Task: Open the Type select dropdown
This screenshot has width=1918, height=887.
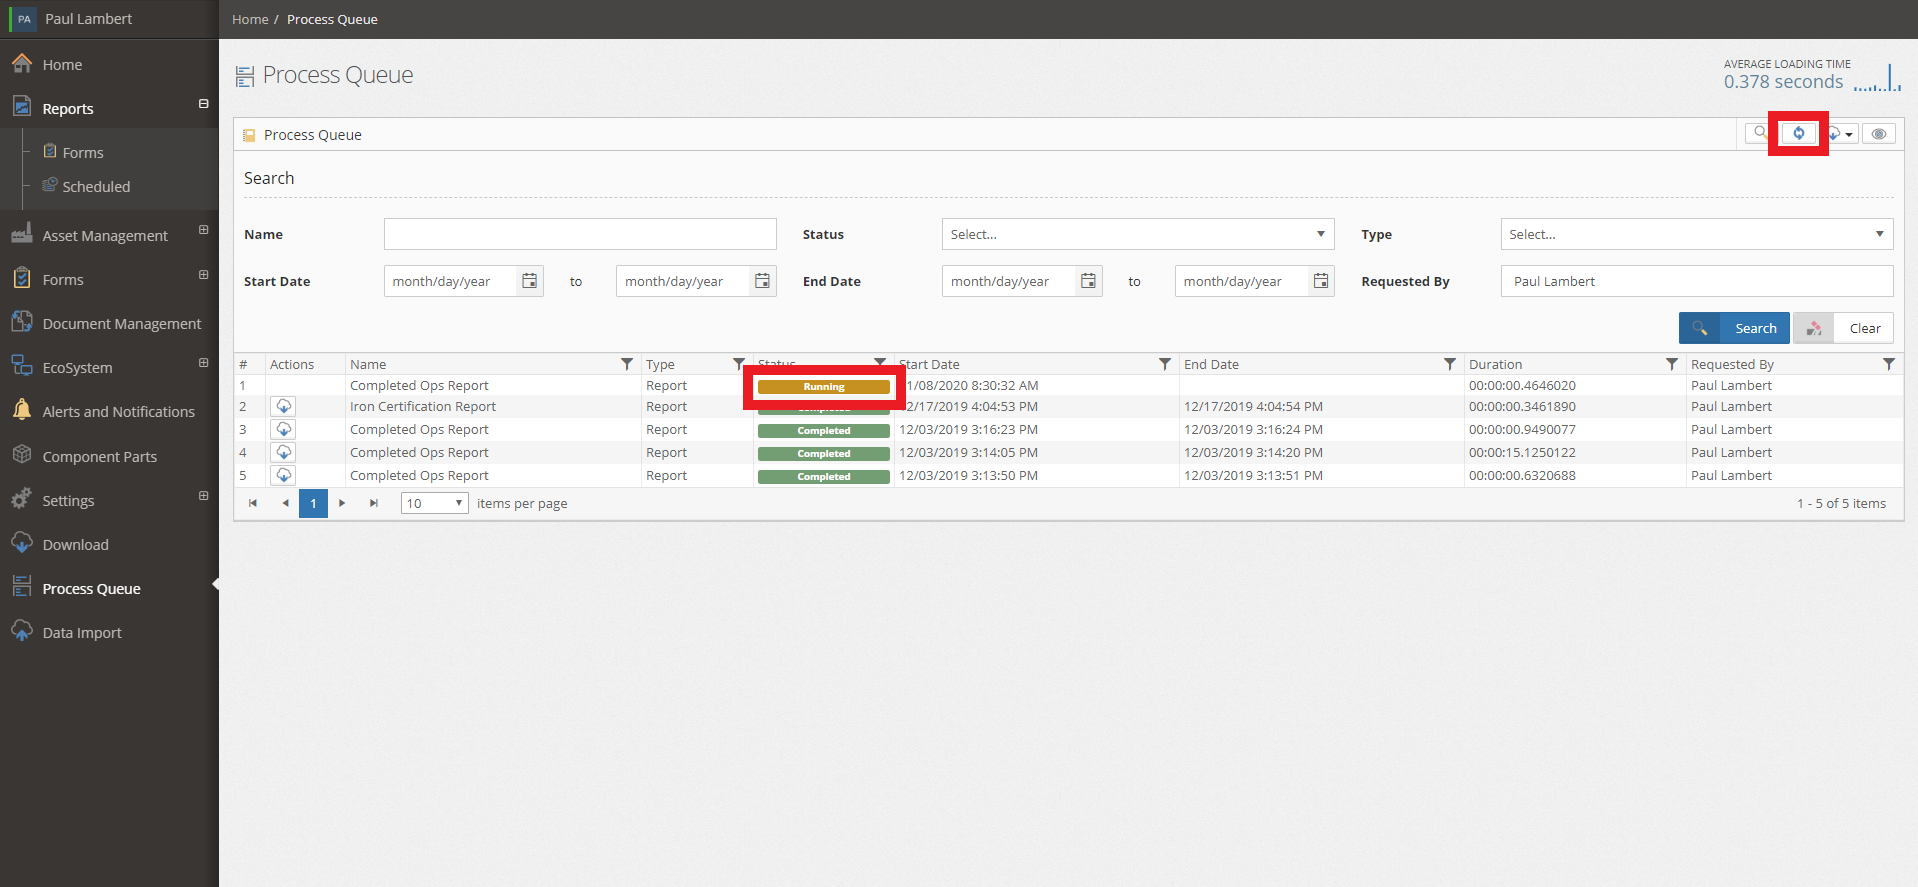Action: (1696, 234)
